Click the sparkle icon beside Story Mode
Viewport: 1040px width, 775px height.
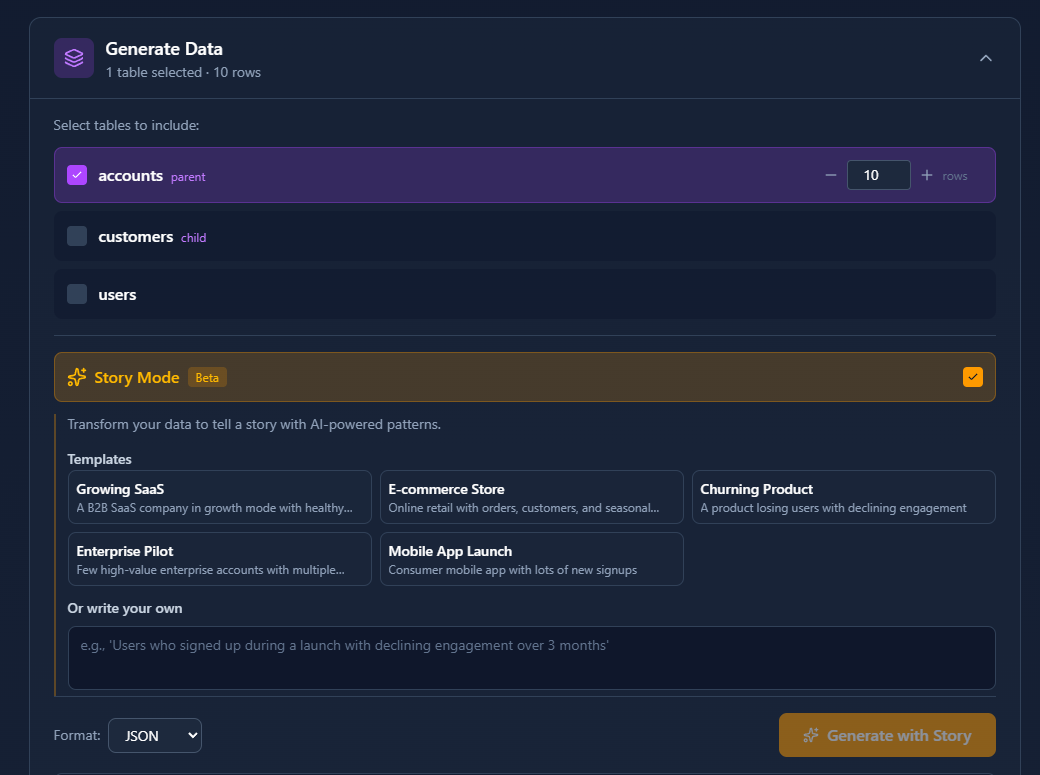[76, 377]
